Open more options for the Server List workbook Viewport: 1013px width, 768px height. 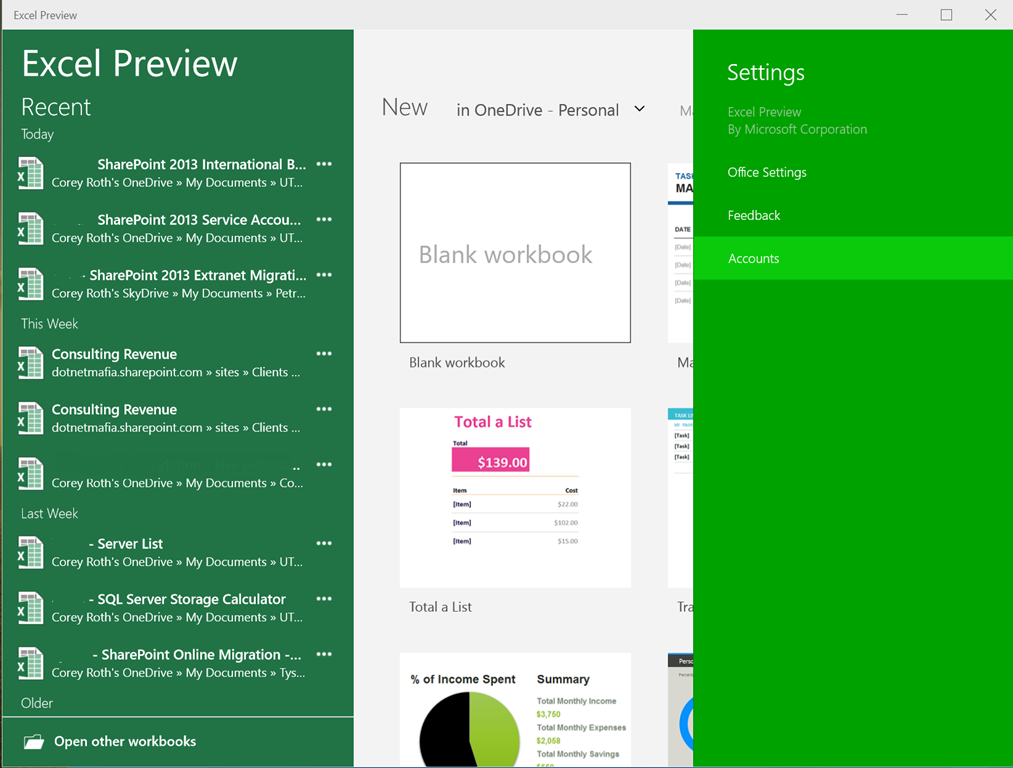(x=324, y=544)
